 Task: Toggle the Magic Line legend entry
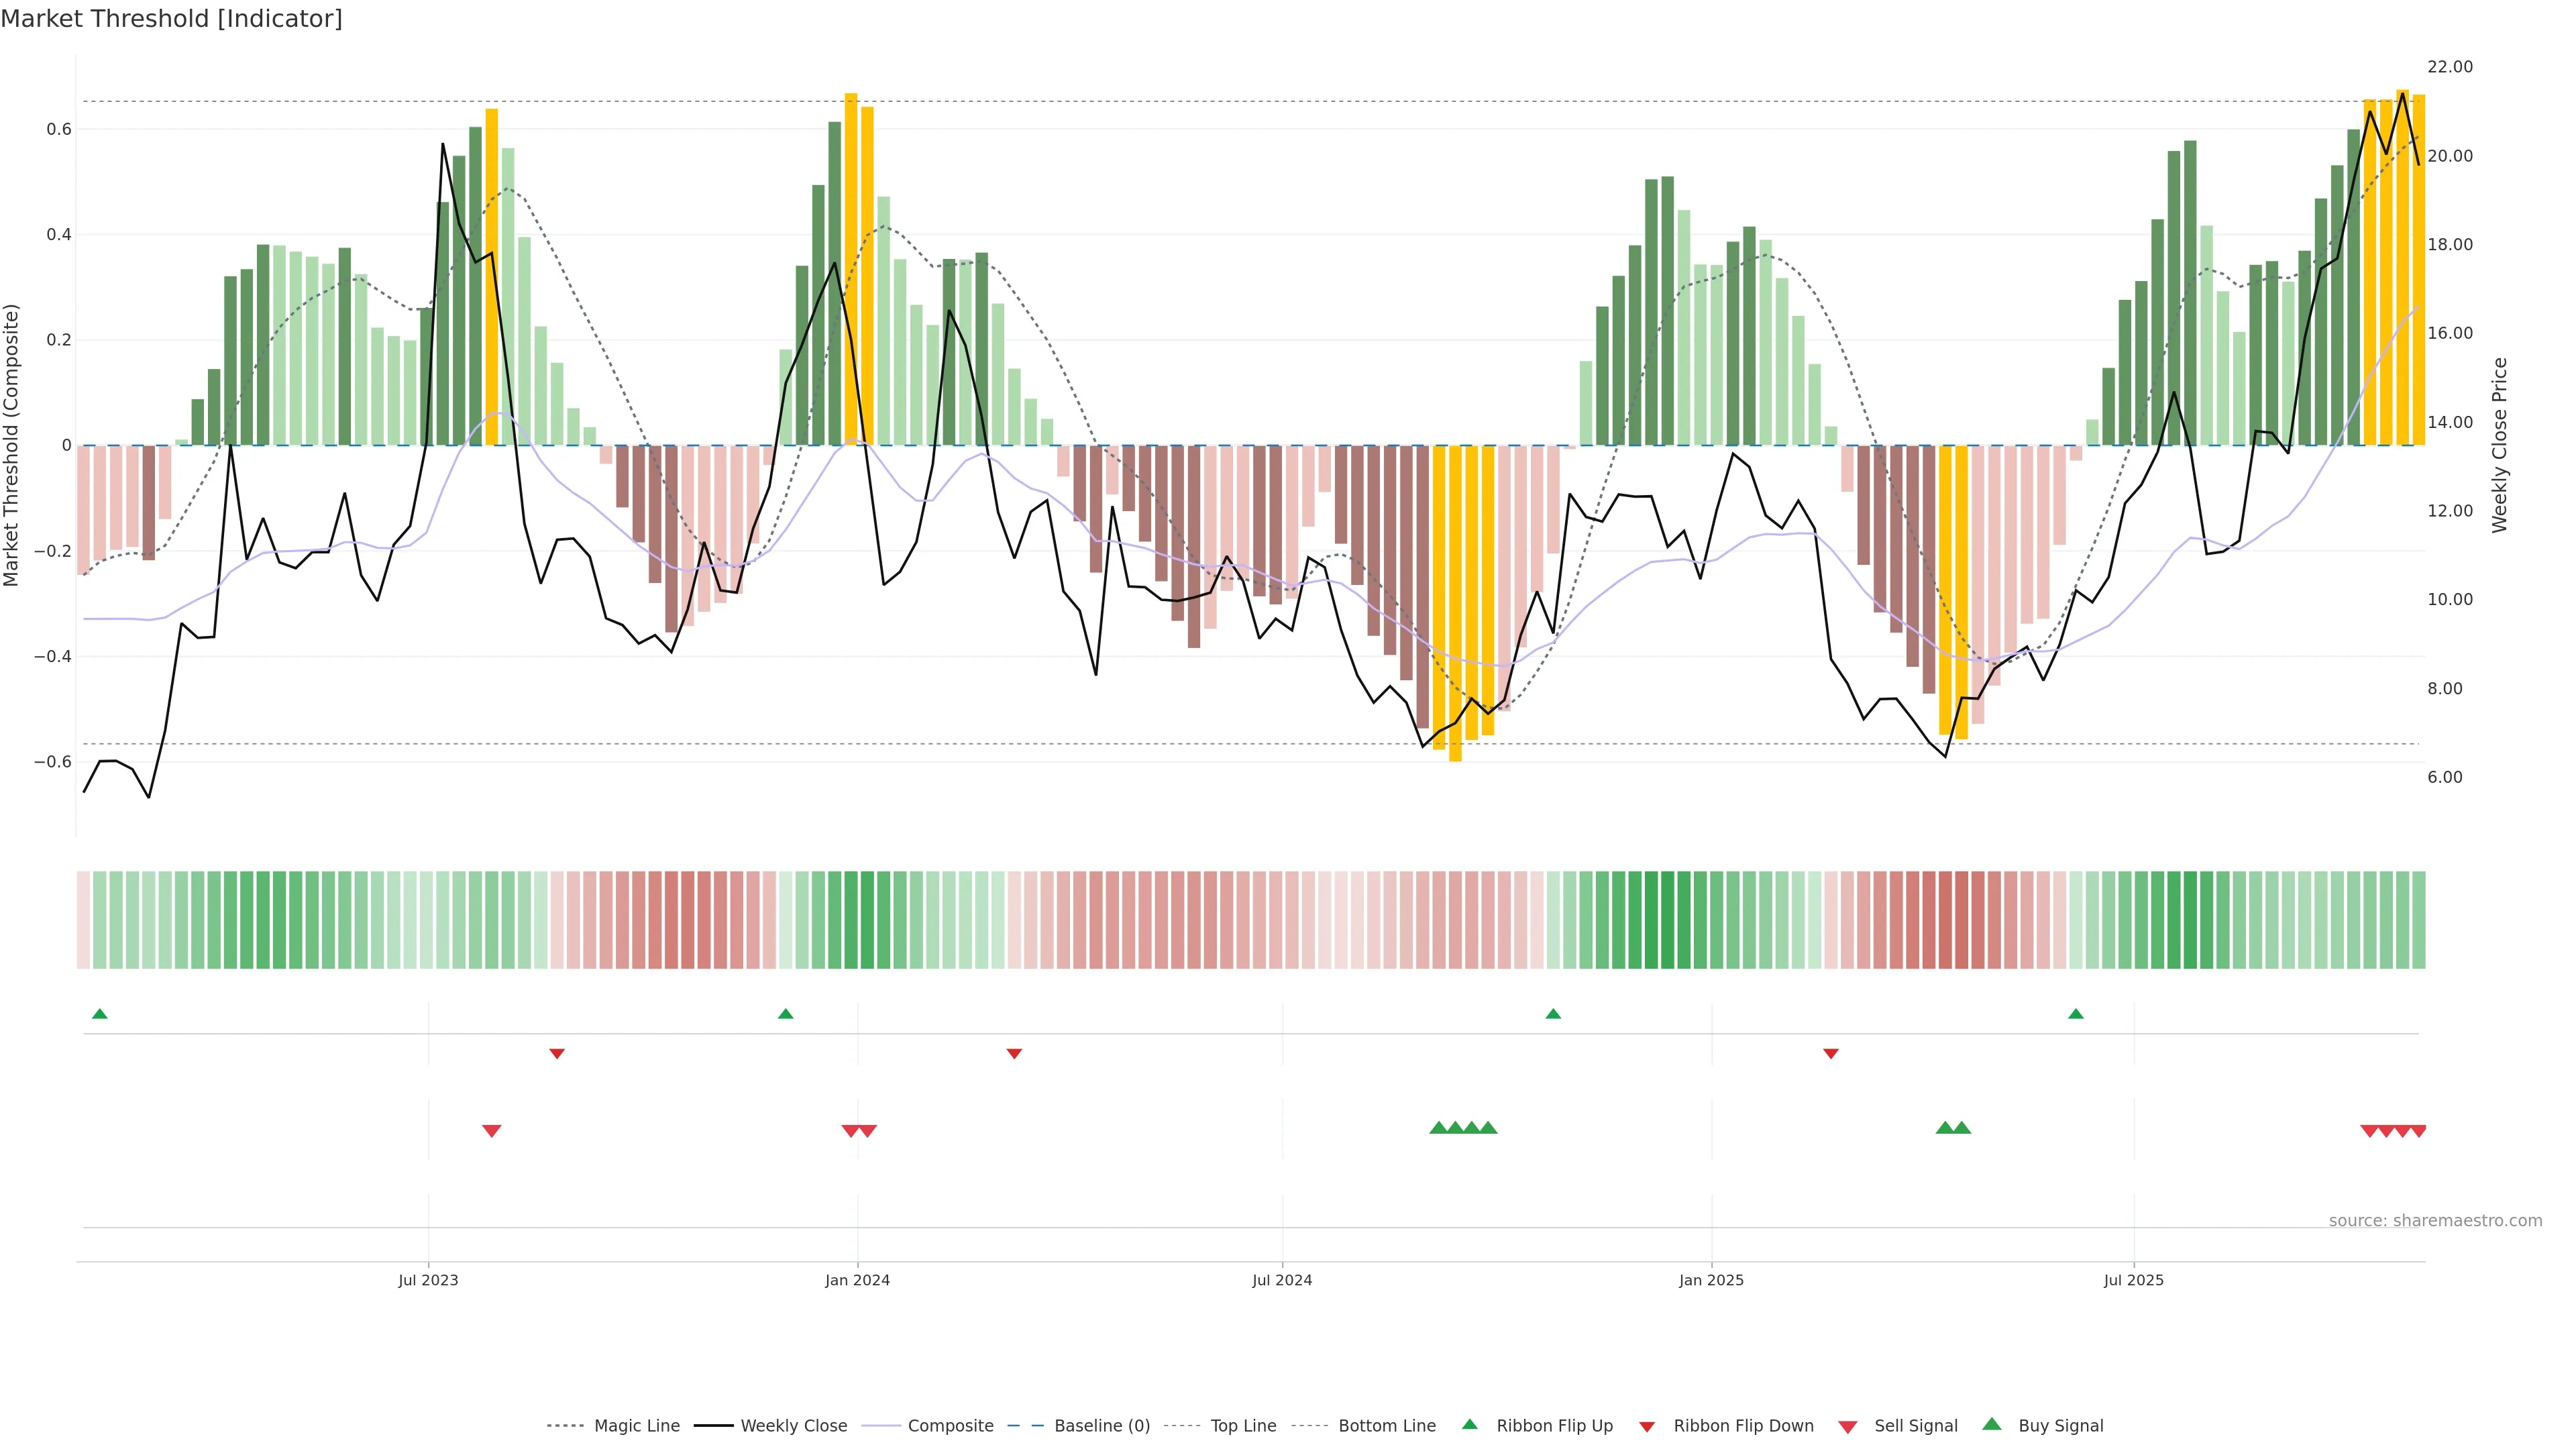[x=636, y=1426]
